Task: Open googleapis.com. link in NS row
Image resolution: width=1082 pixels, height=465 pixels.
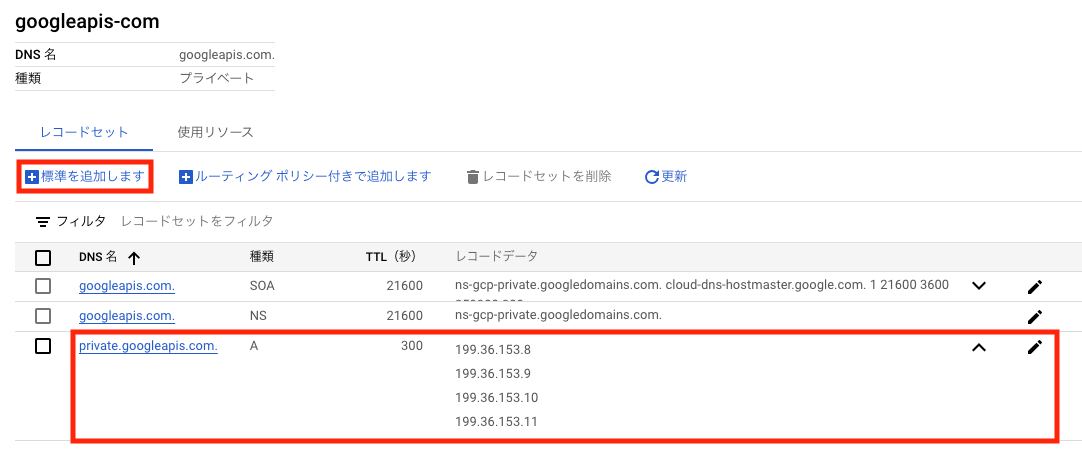Action: point(127,316)
